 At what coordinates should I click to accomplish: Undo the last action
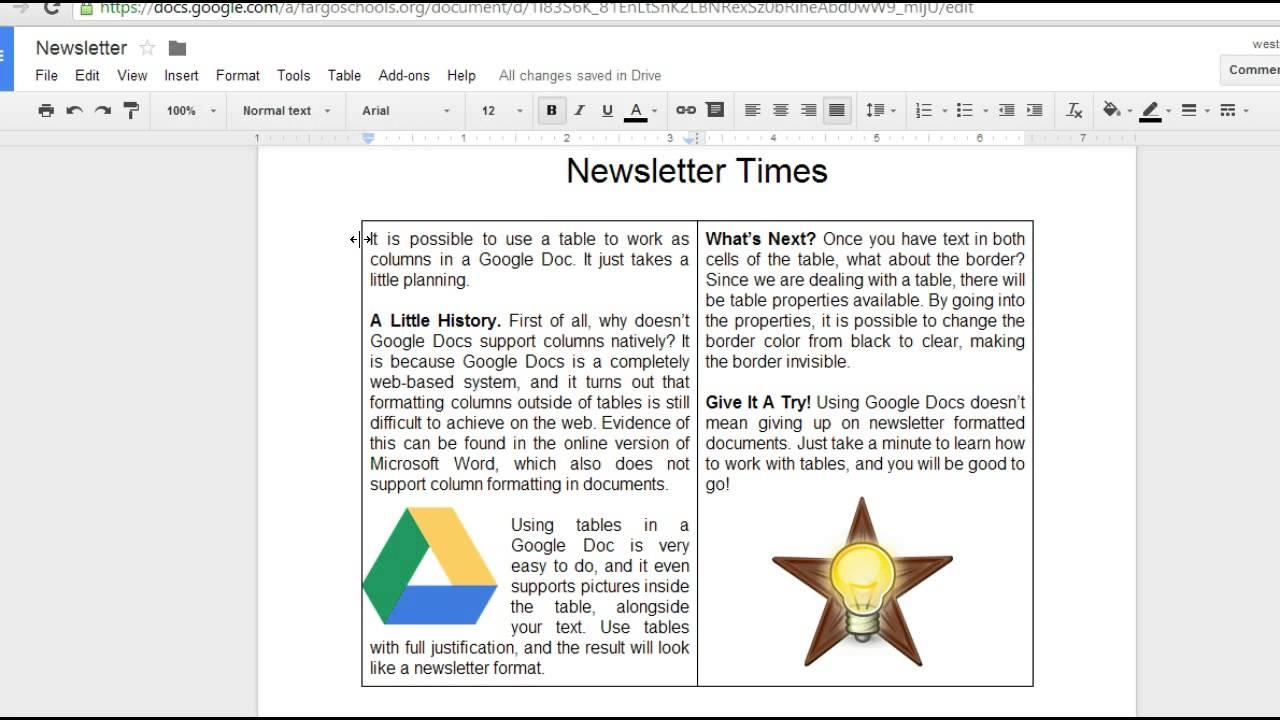[x=74, y=111]
